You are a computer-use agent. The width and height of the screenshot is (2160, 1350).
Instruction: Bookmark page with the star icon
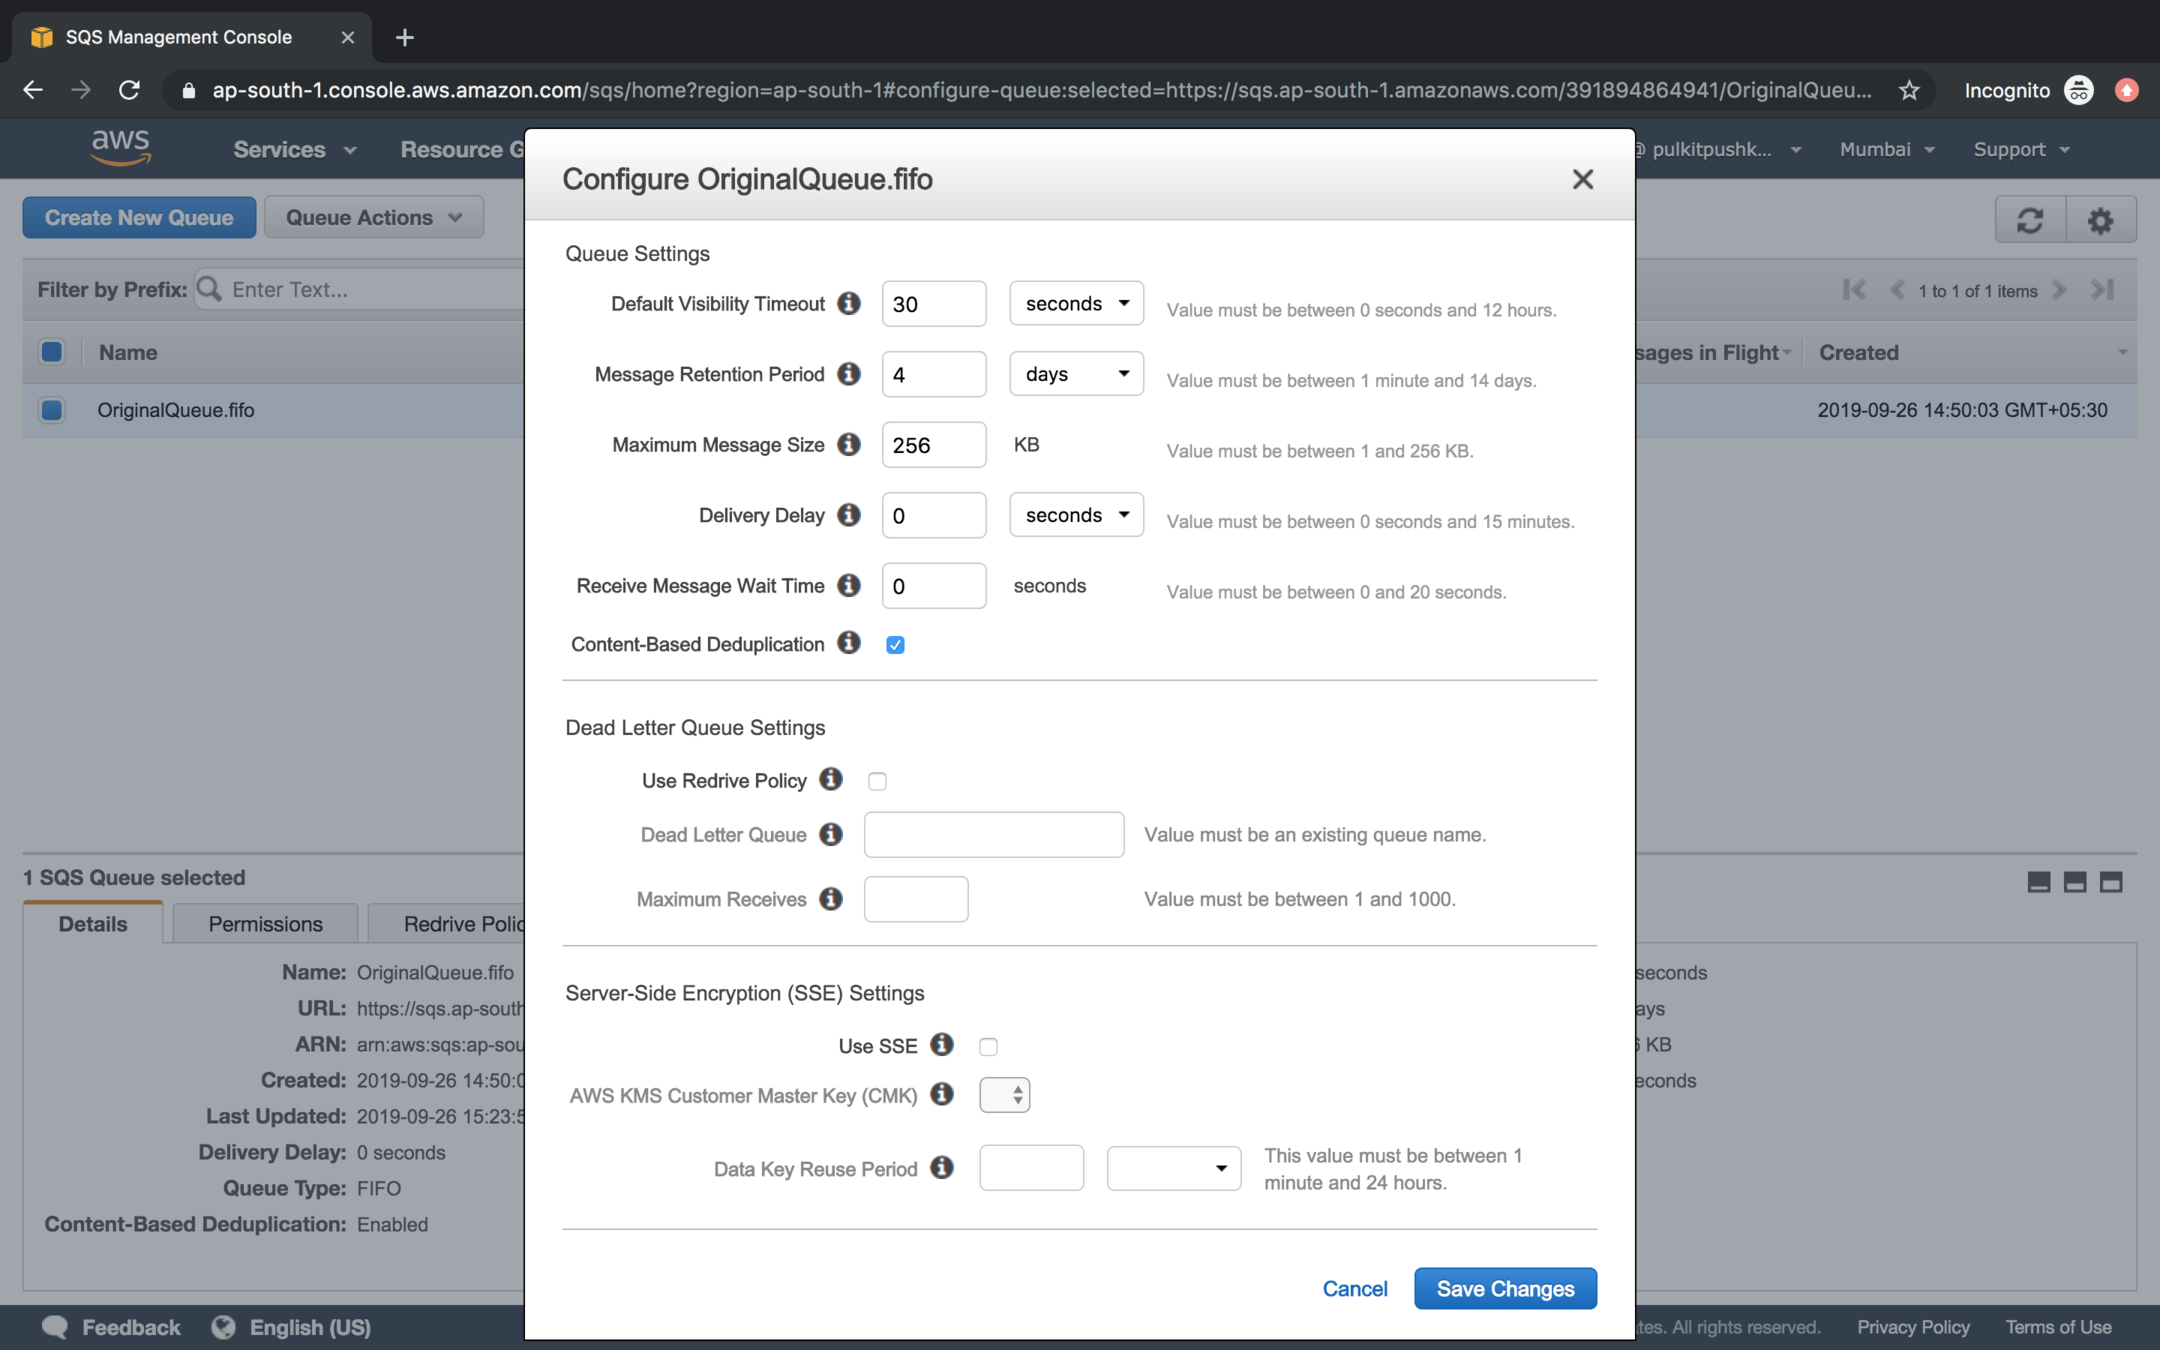pyautogui.click(x=1909, y=90)
